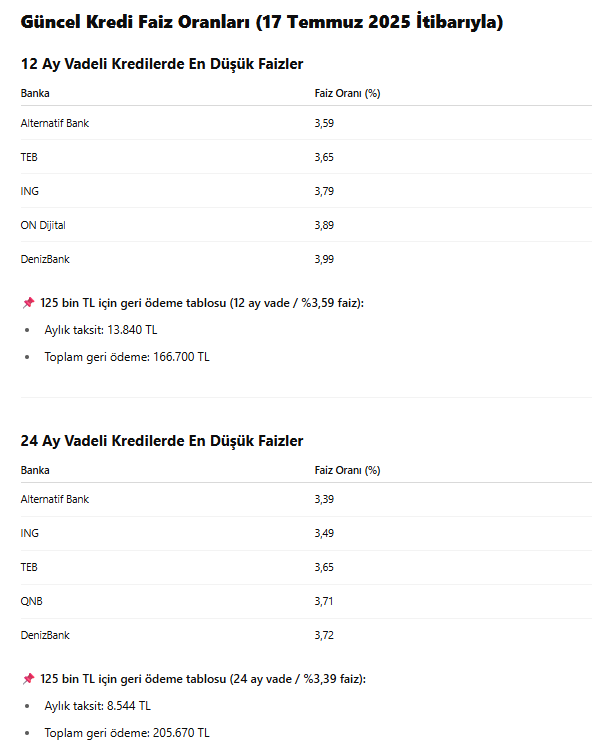Select Alternatif Bank row in 12-month table
The image size is (592, 746).
[306, 123]
